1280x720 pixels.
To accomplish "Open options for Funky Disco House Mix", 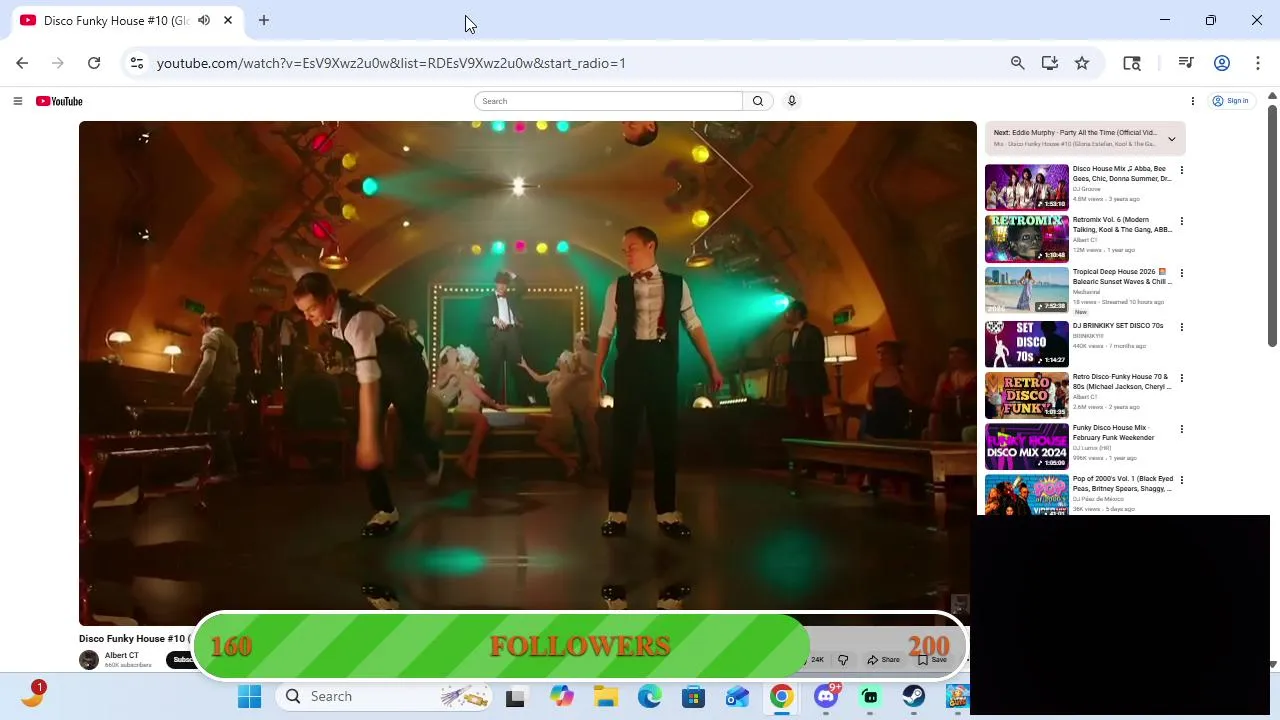I will coord(1181,429).
